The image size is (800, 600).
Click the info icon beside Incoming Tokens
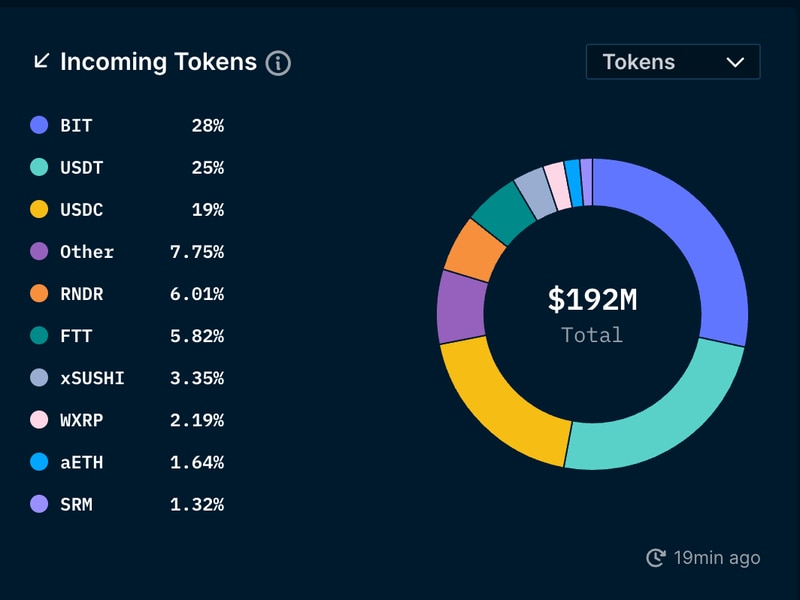point(278,63)
